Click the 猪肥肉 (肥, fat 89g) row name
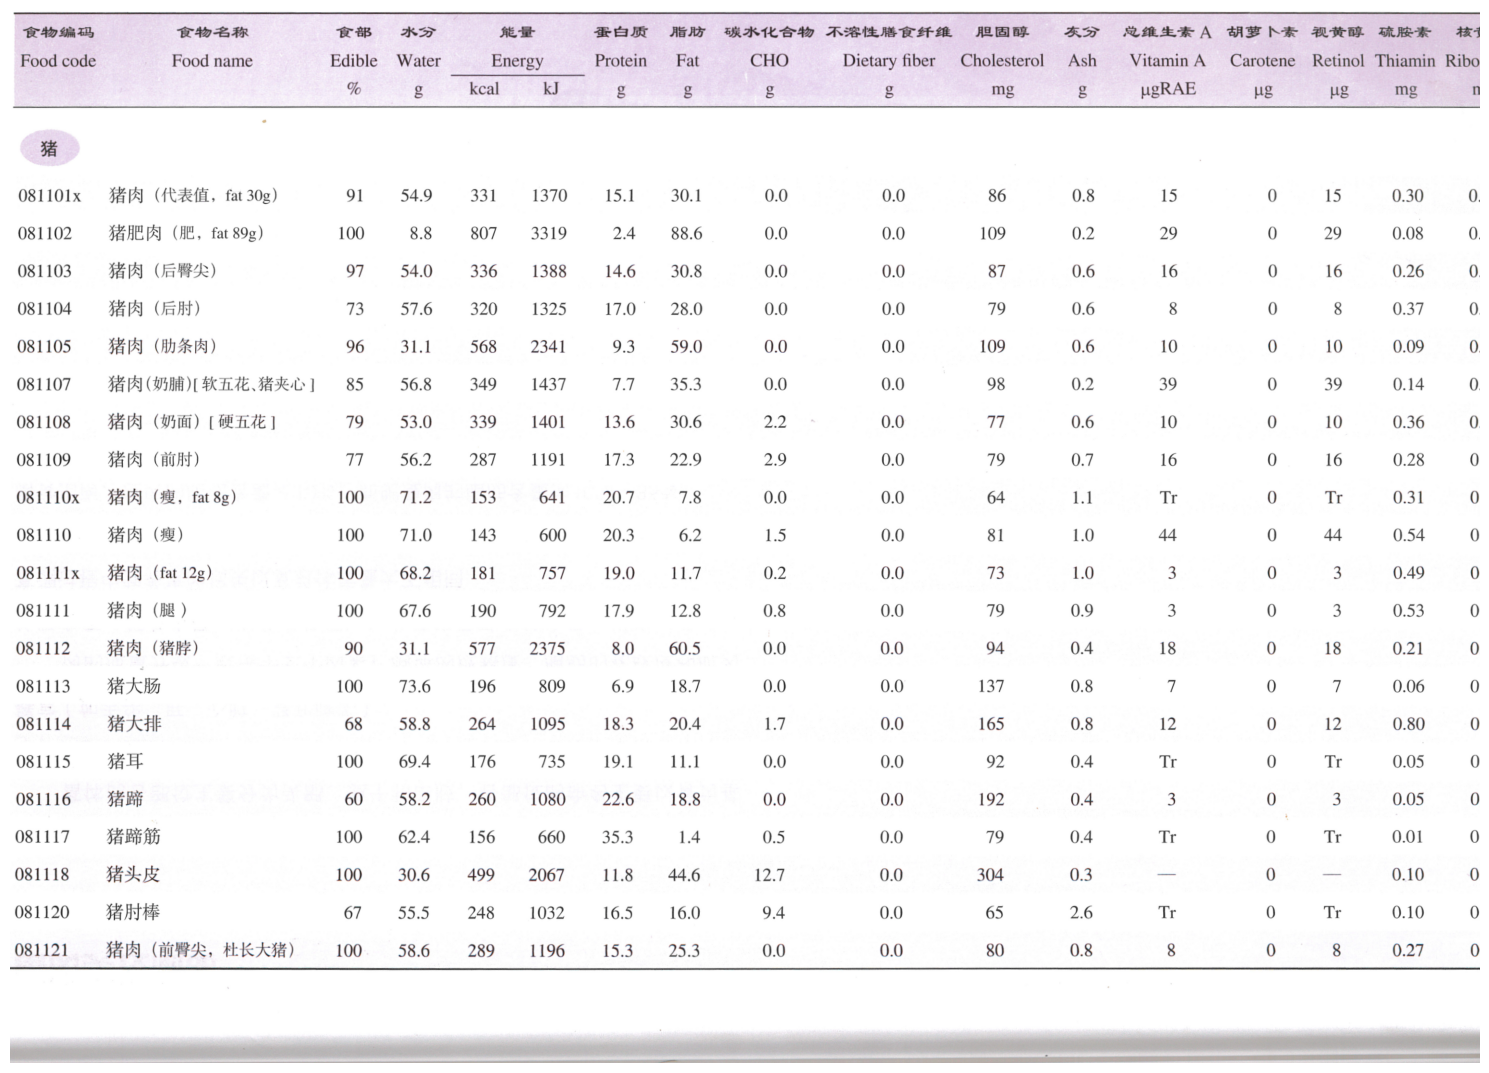 point(186,233)
